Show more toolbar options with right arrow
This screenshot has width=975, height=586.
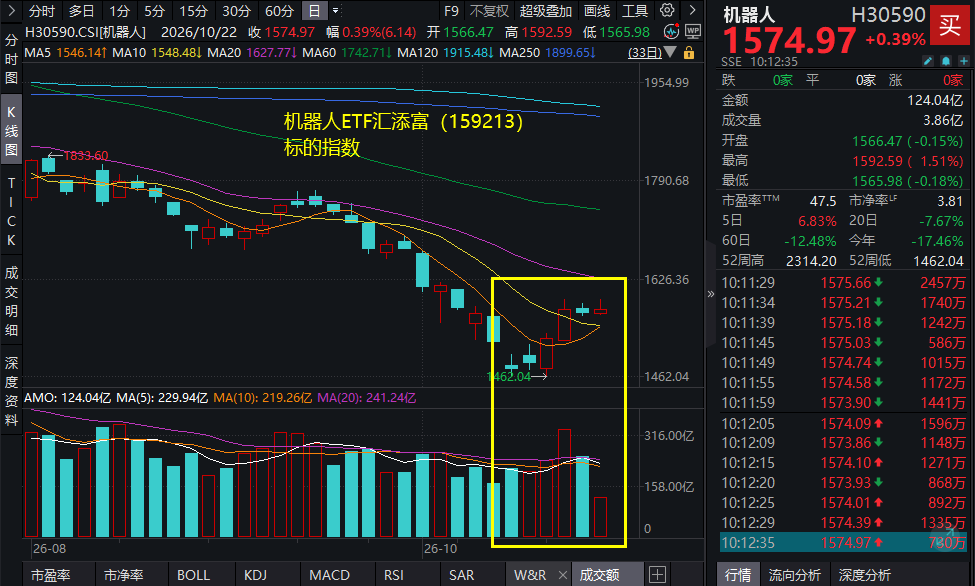coord(692,11)
